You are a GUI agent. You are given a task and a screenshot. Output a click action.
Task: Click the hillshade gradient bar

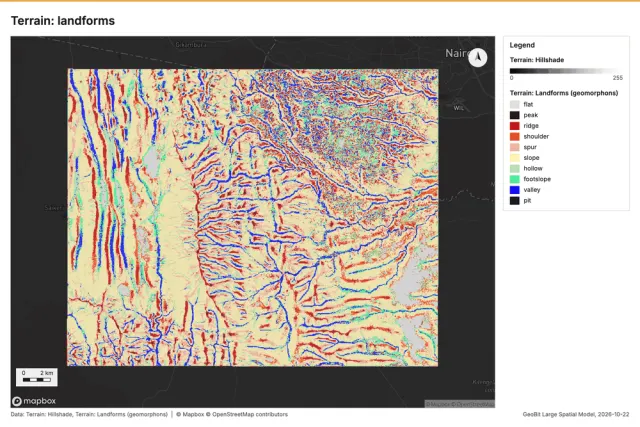click(566, 71)
